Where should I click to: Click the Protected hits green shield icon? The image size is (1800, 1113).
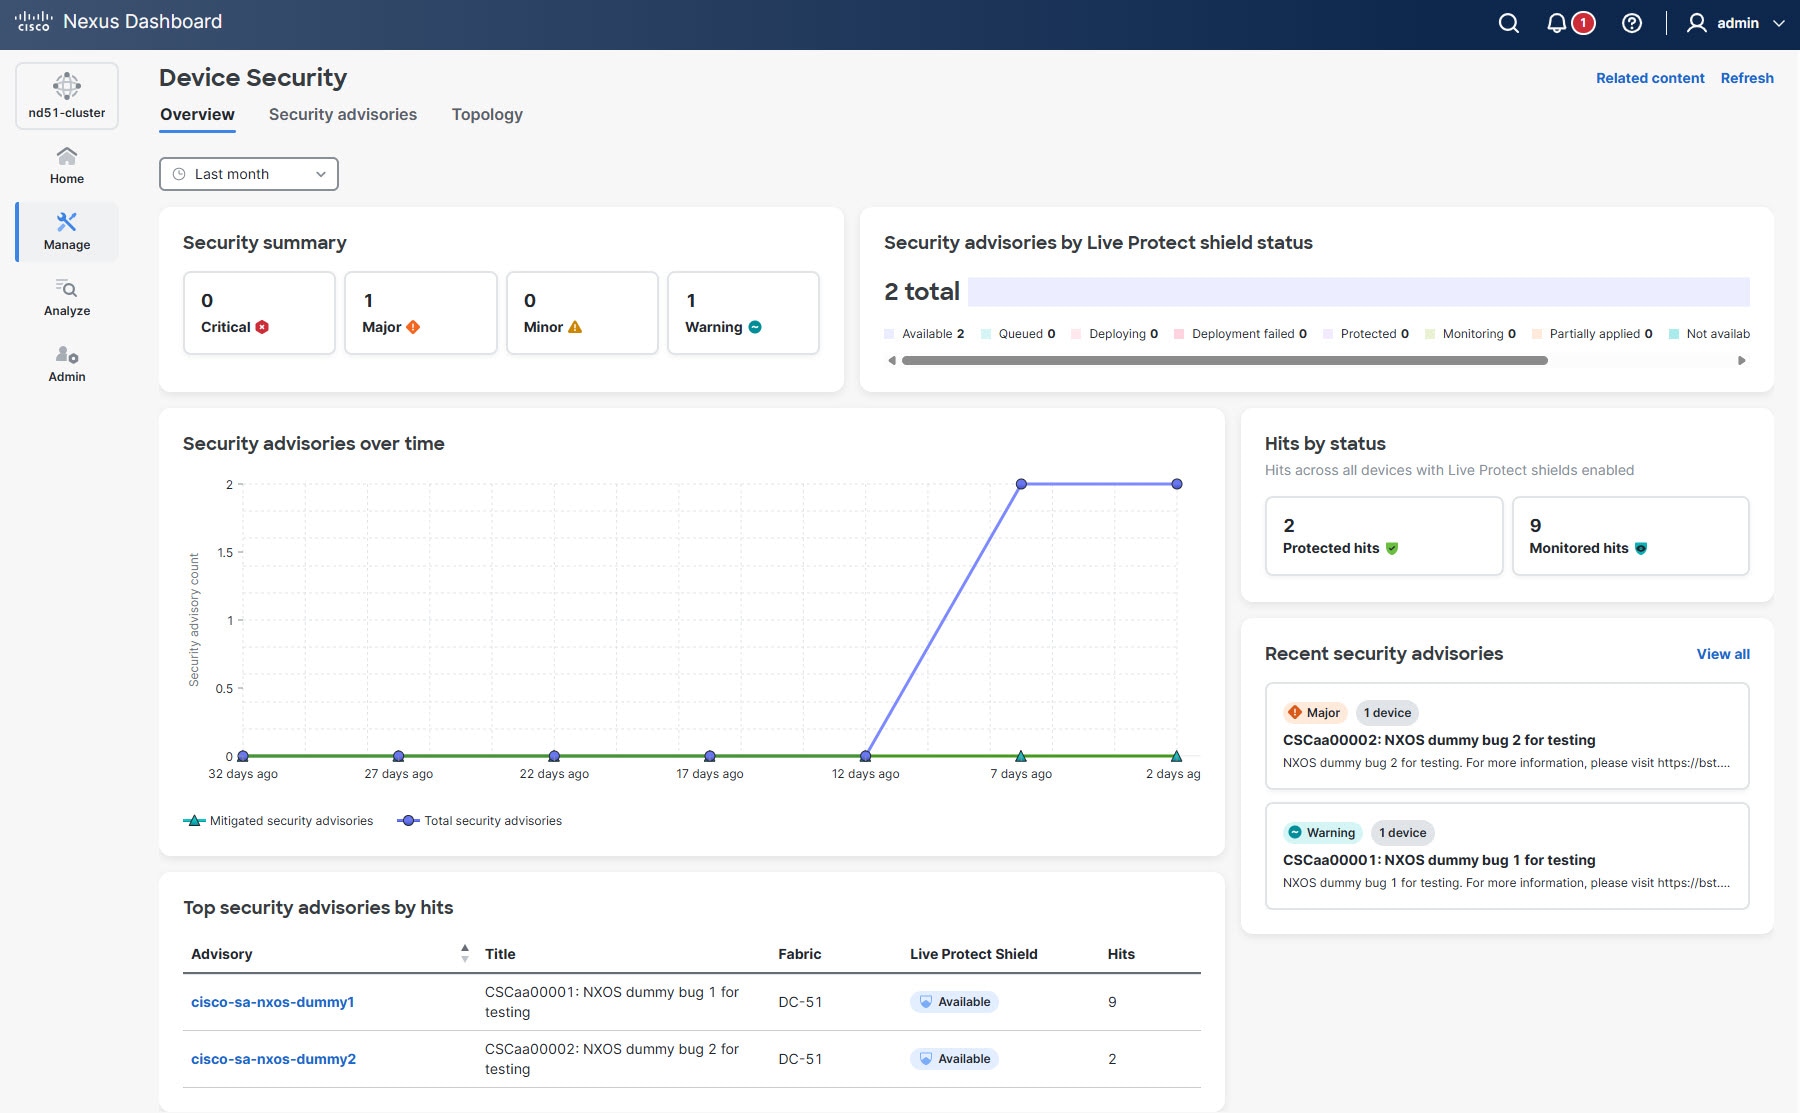(1392, 548)
